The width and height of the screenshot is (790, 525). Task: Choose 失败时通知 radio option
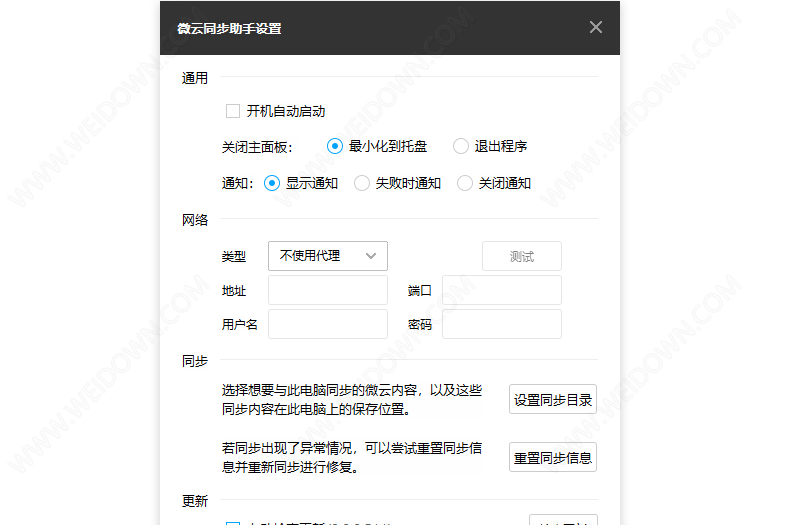pyautogui.click(x=361, y=183)
